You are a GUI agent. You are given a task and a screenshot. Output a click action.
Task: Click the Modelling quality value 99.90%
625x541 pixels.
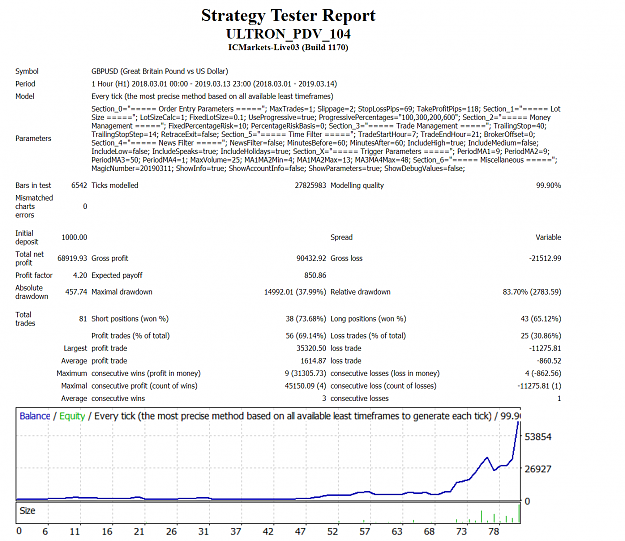tap(548, 185)
